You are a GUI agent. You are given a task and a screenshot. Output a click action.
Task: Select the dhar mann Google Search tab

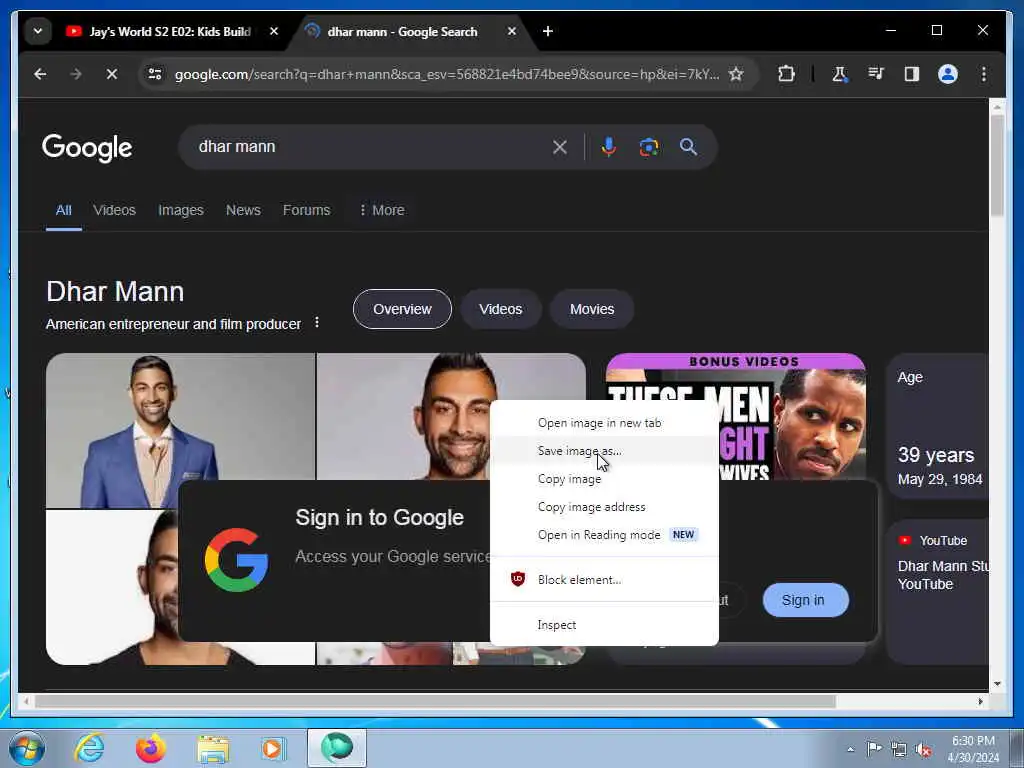402,31
